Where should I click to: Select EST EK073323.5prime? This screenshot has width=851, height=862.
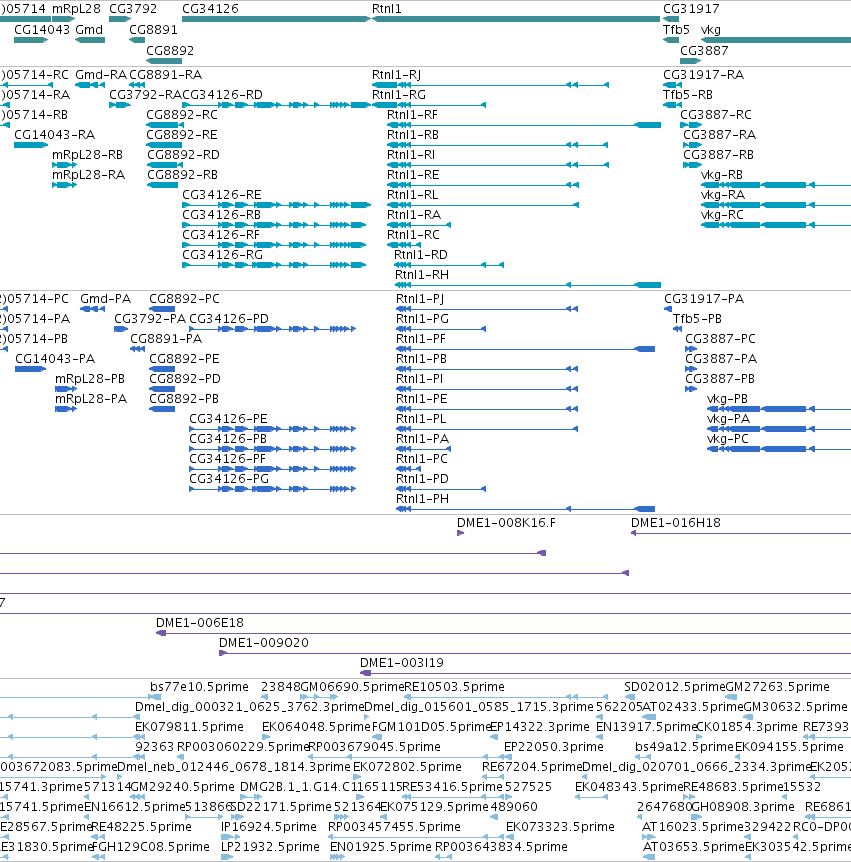click(x=560, y=827)
